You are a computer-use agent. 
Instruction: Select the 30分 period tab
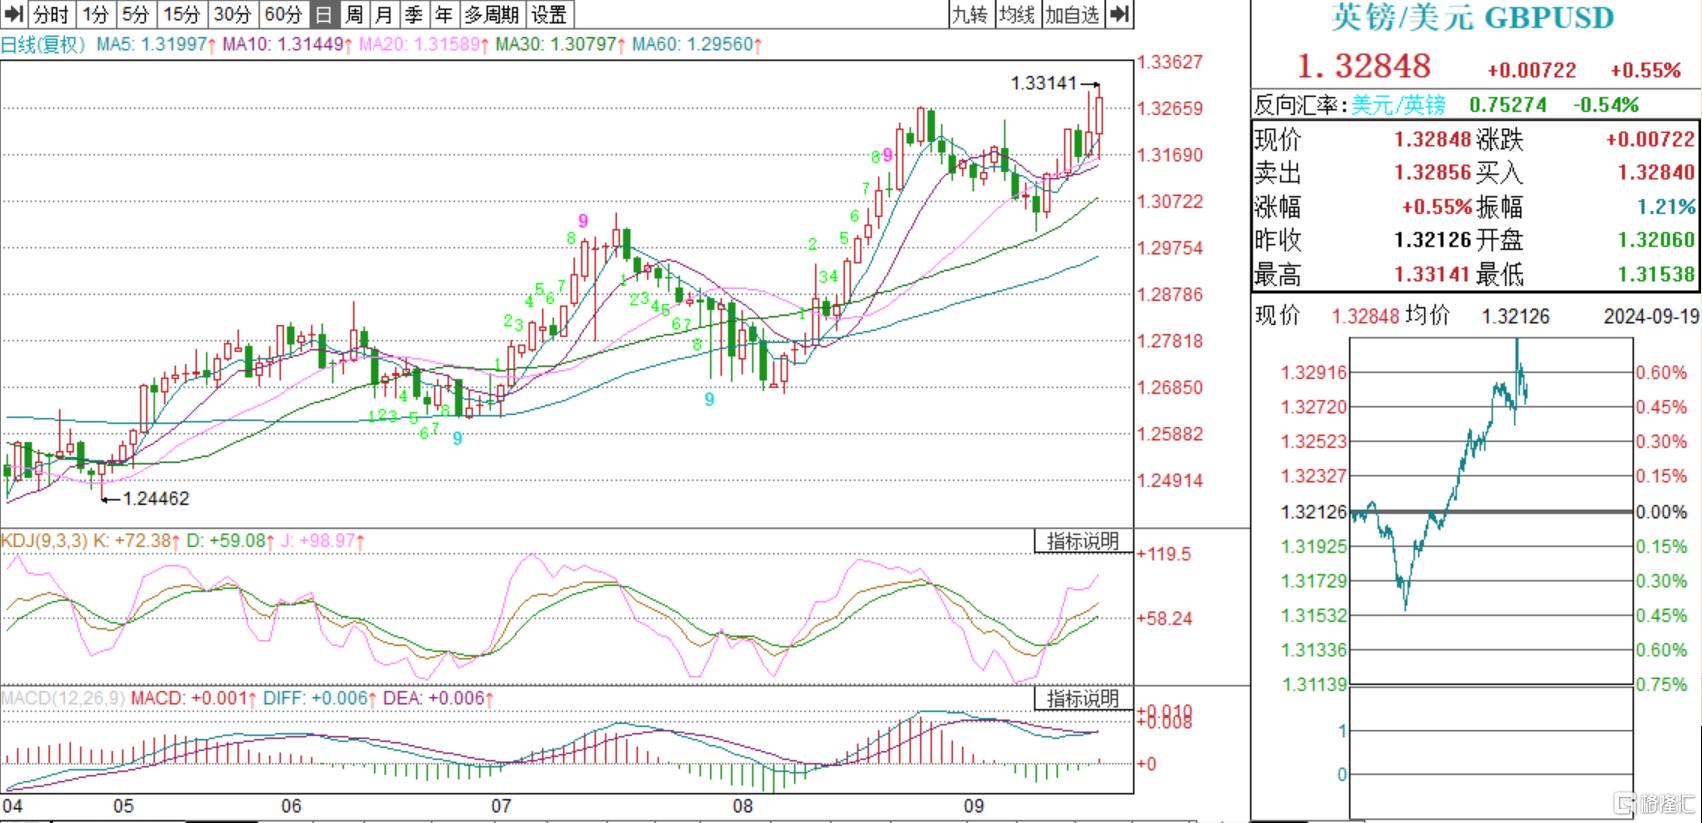coord(232,14)
